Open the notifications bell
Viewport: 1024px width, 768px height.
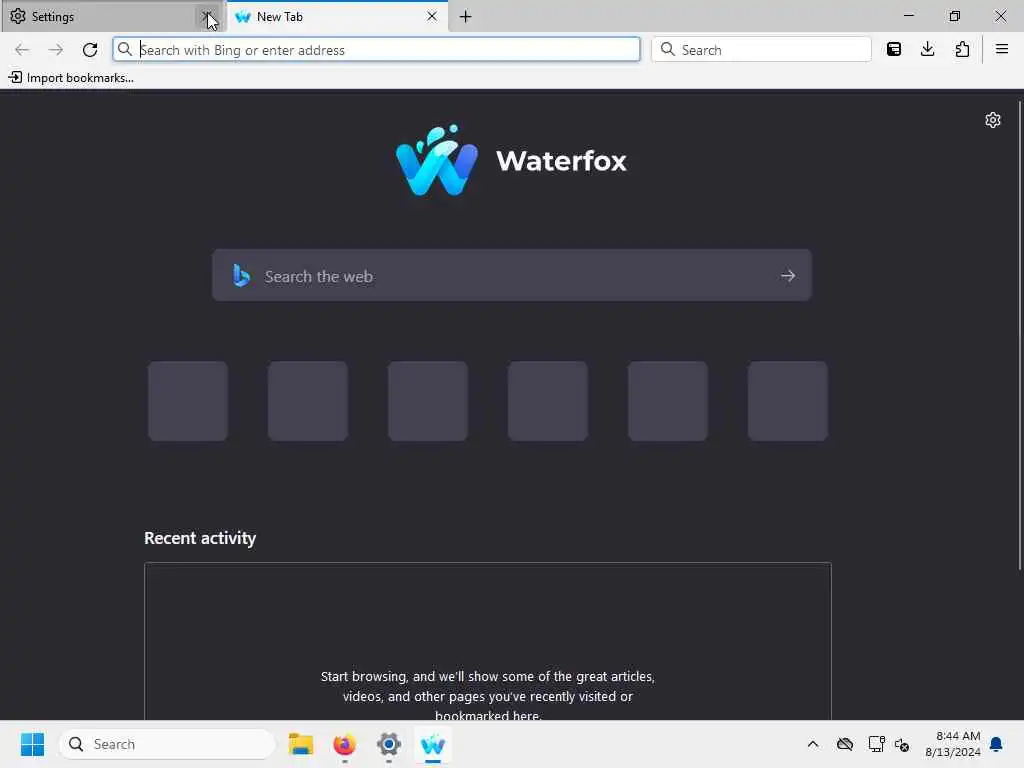click(x=997, y=744)
